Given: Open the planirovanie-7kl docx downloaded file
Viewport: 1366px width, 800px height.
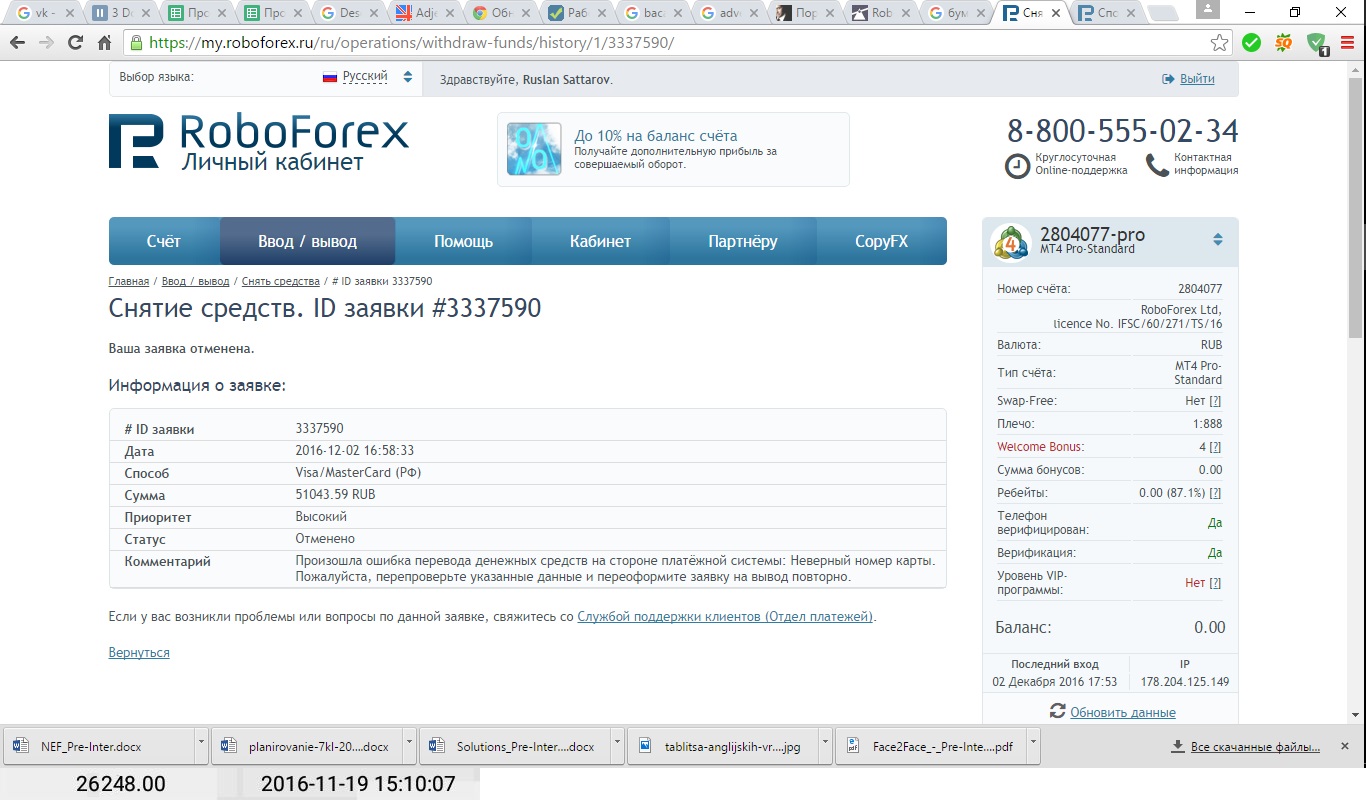Looking at the screenshot, I should (x=305, y=745).
